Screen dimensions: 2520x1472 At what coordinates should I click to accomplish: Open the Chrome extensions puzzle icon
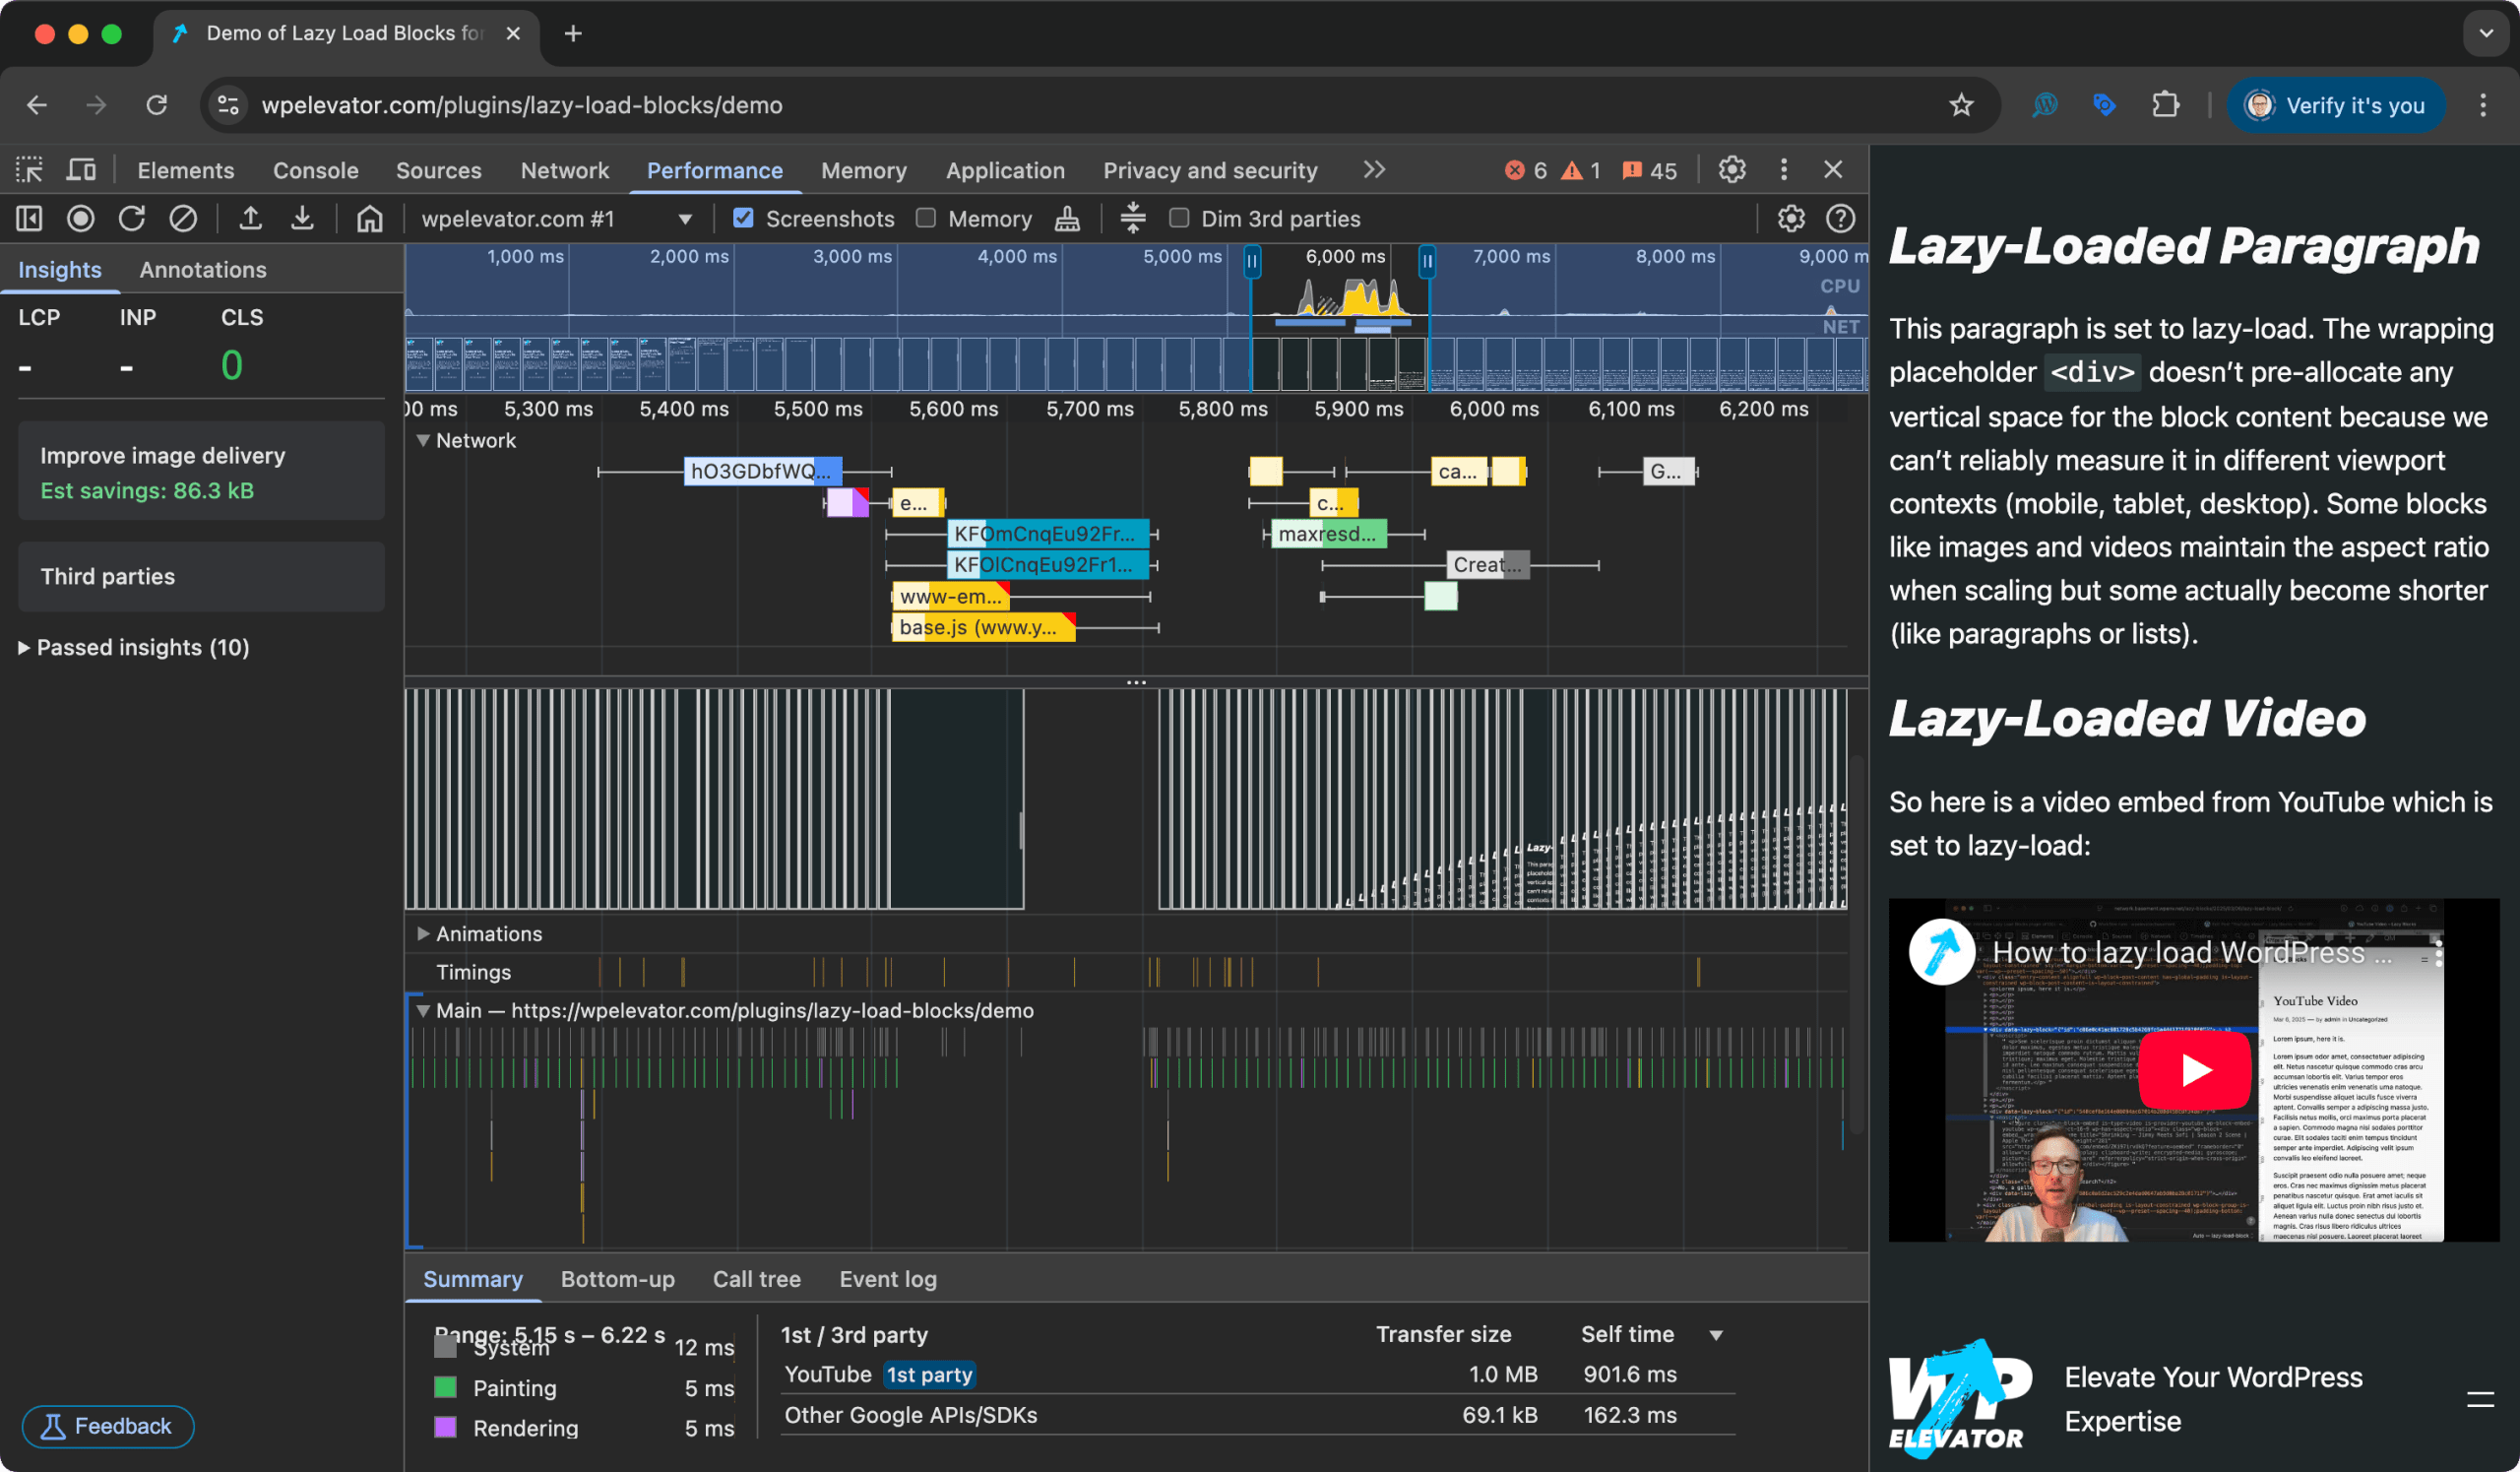(2165, 105)
